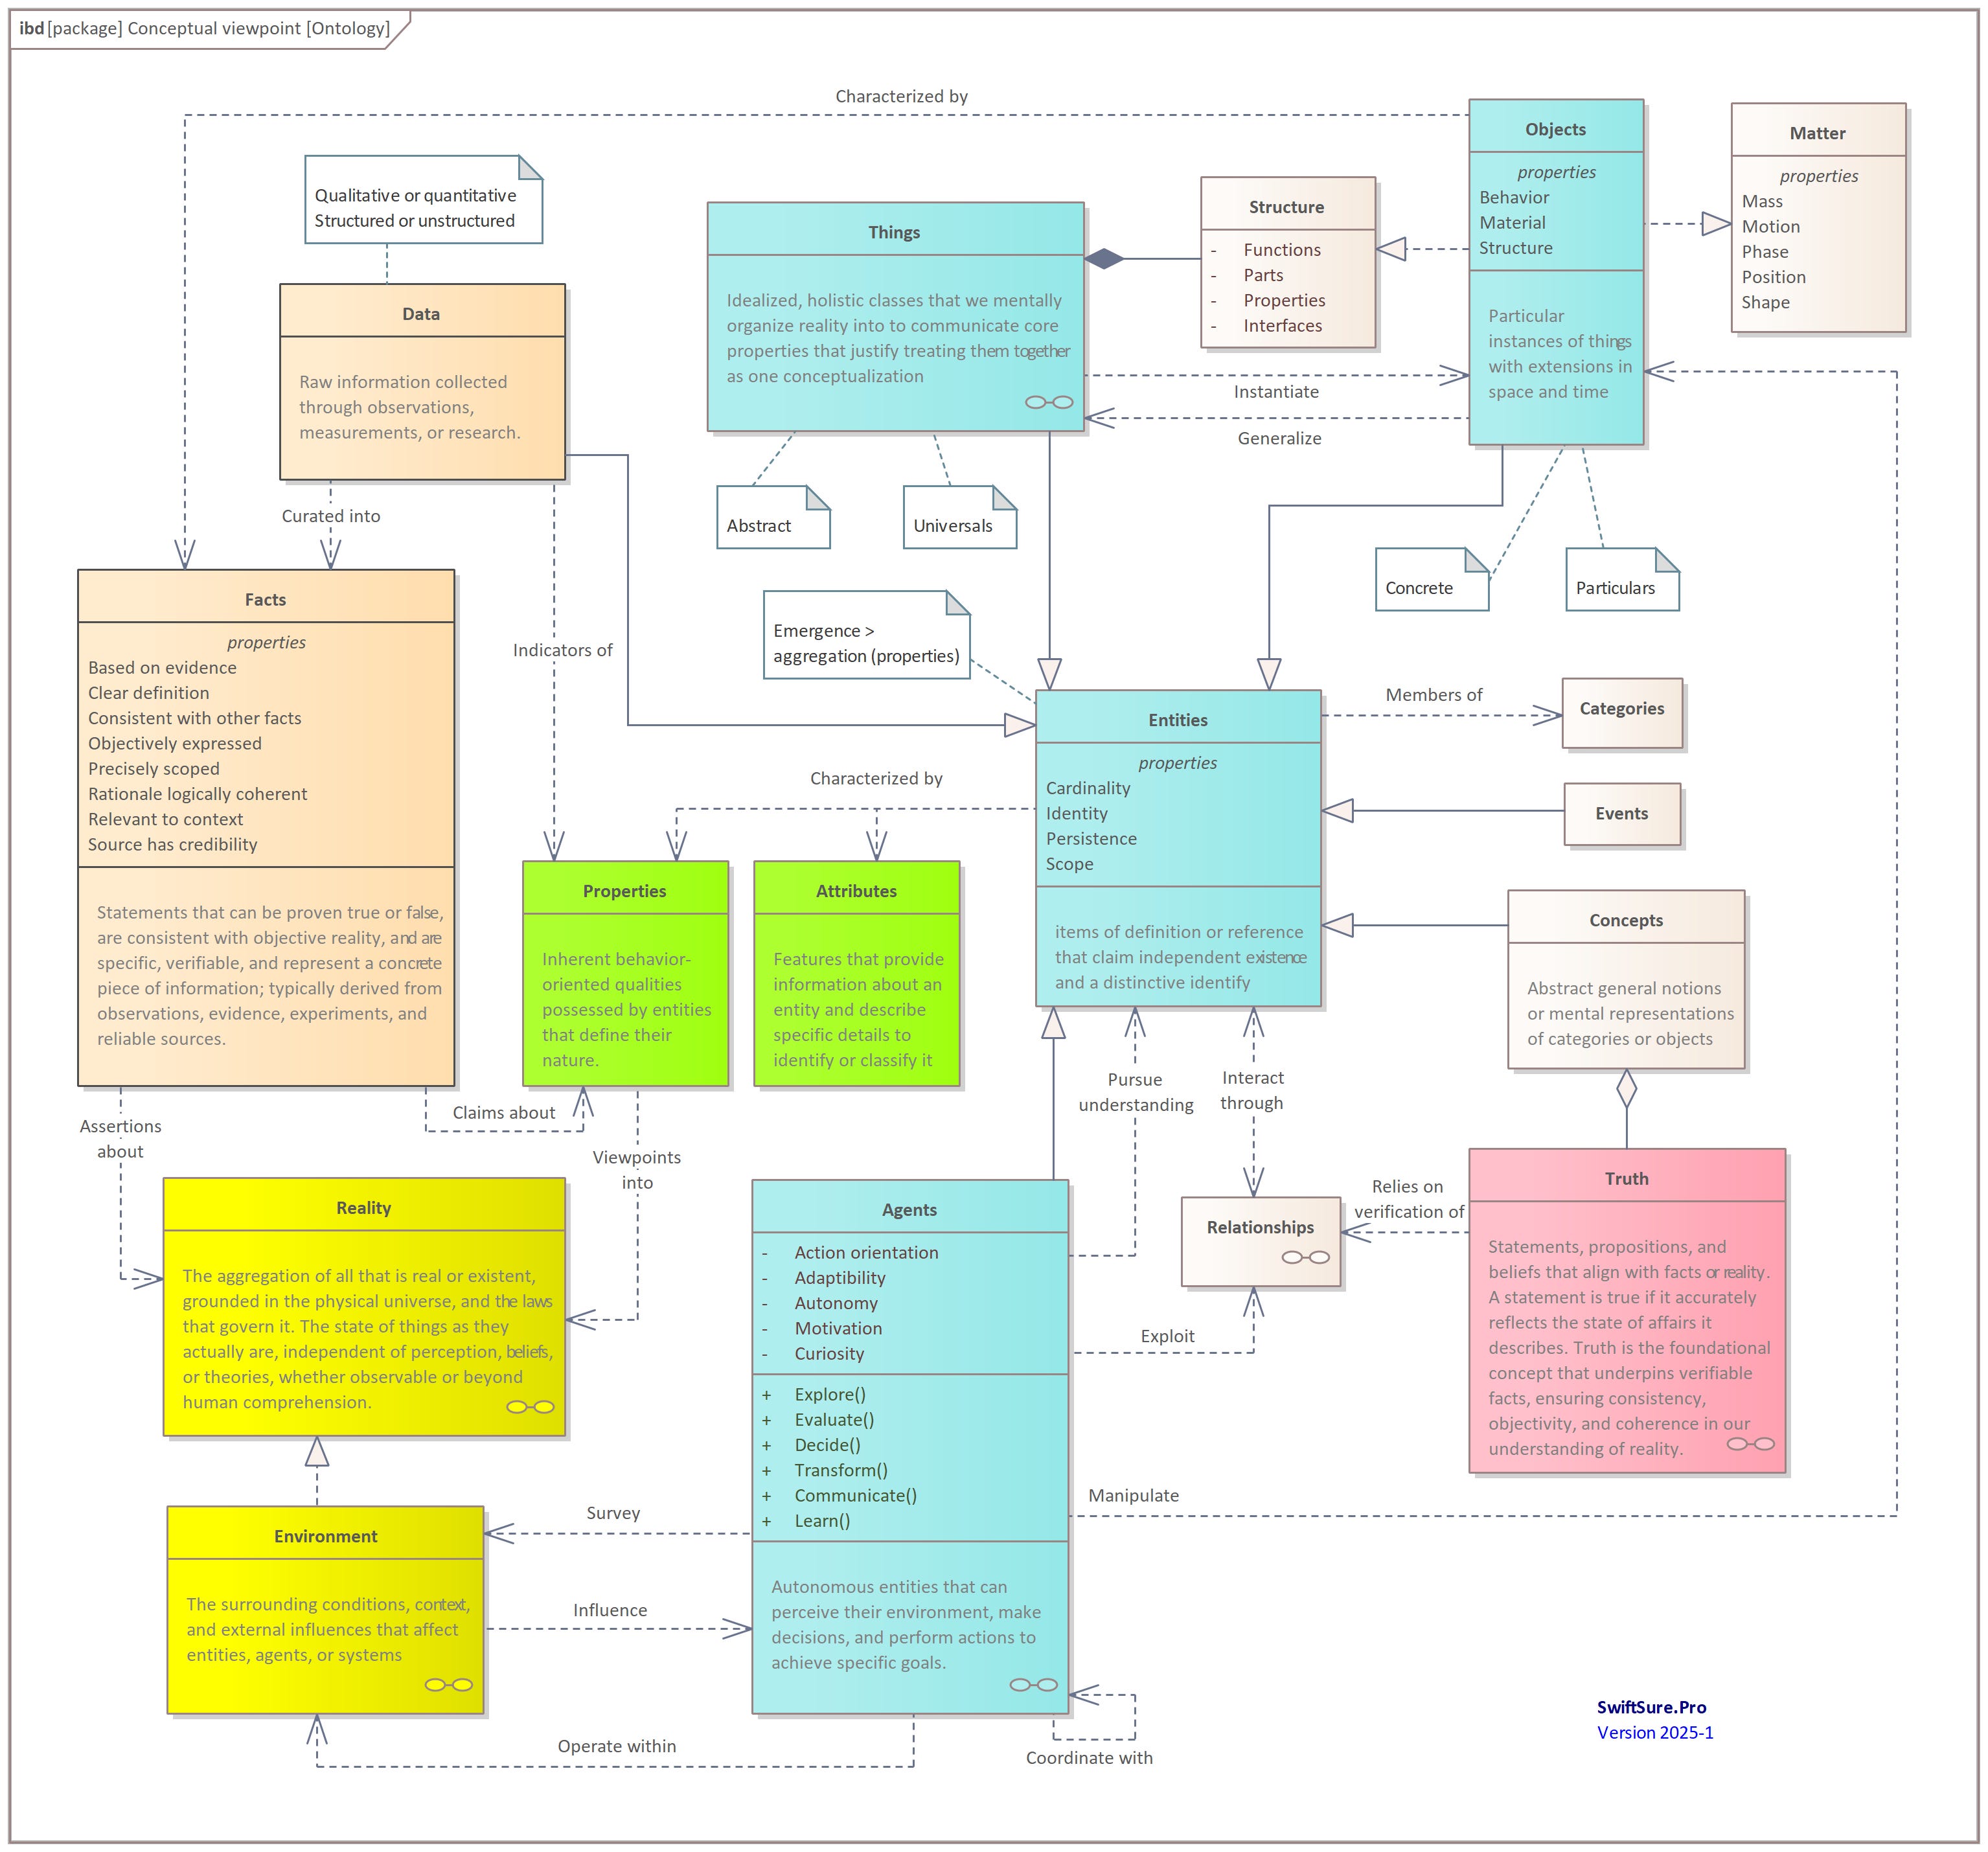
Task: Select the Events block
Action: tap(1622, 814)
